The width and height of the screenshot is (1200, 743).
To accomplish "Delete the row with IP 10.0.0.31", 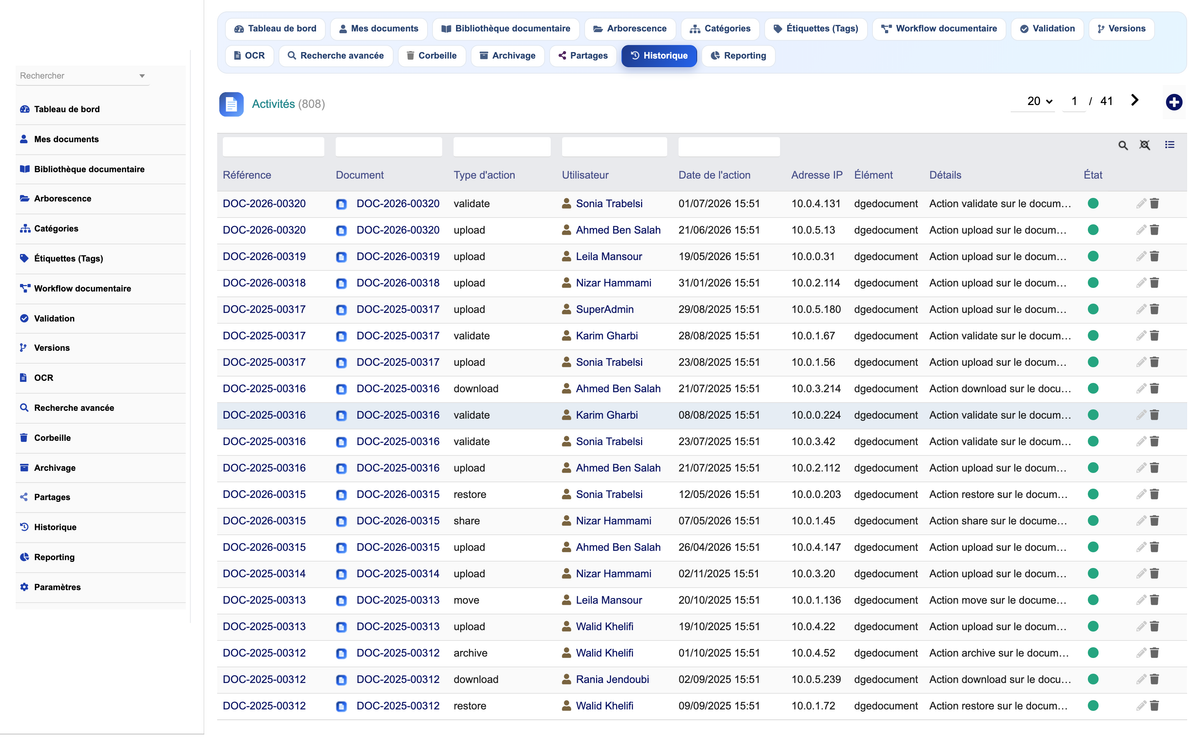I will coord(1154,257).
